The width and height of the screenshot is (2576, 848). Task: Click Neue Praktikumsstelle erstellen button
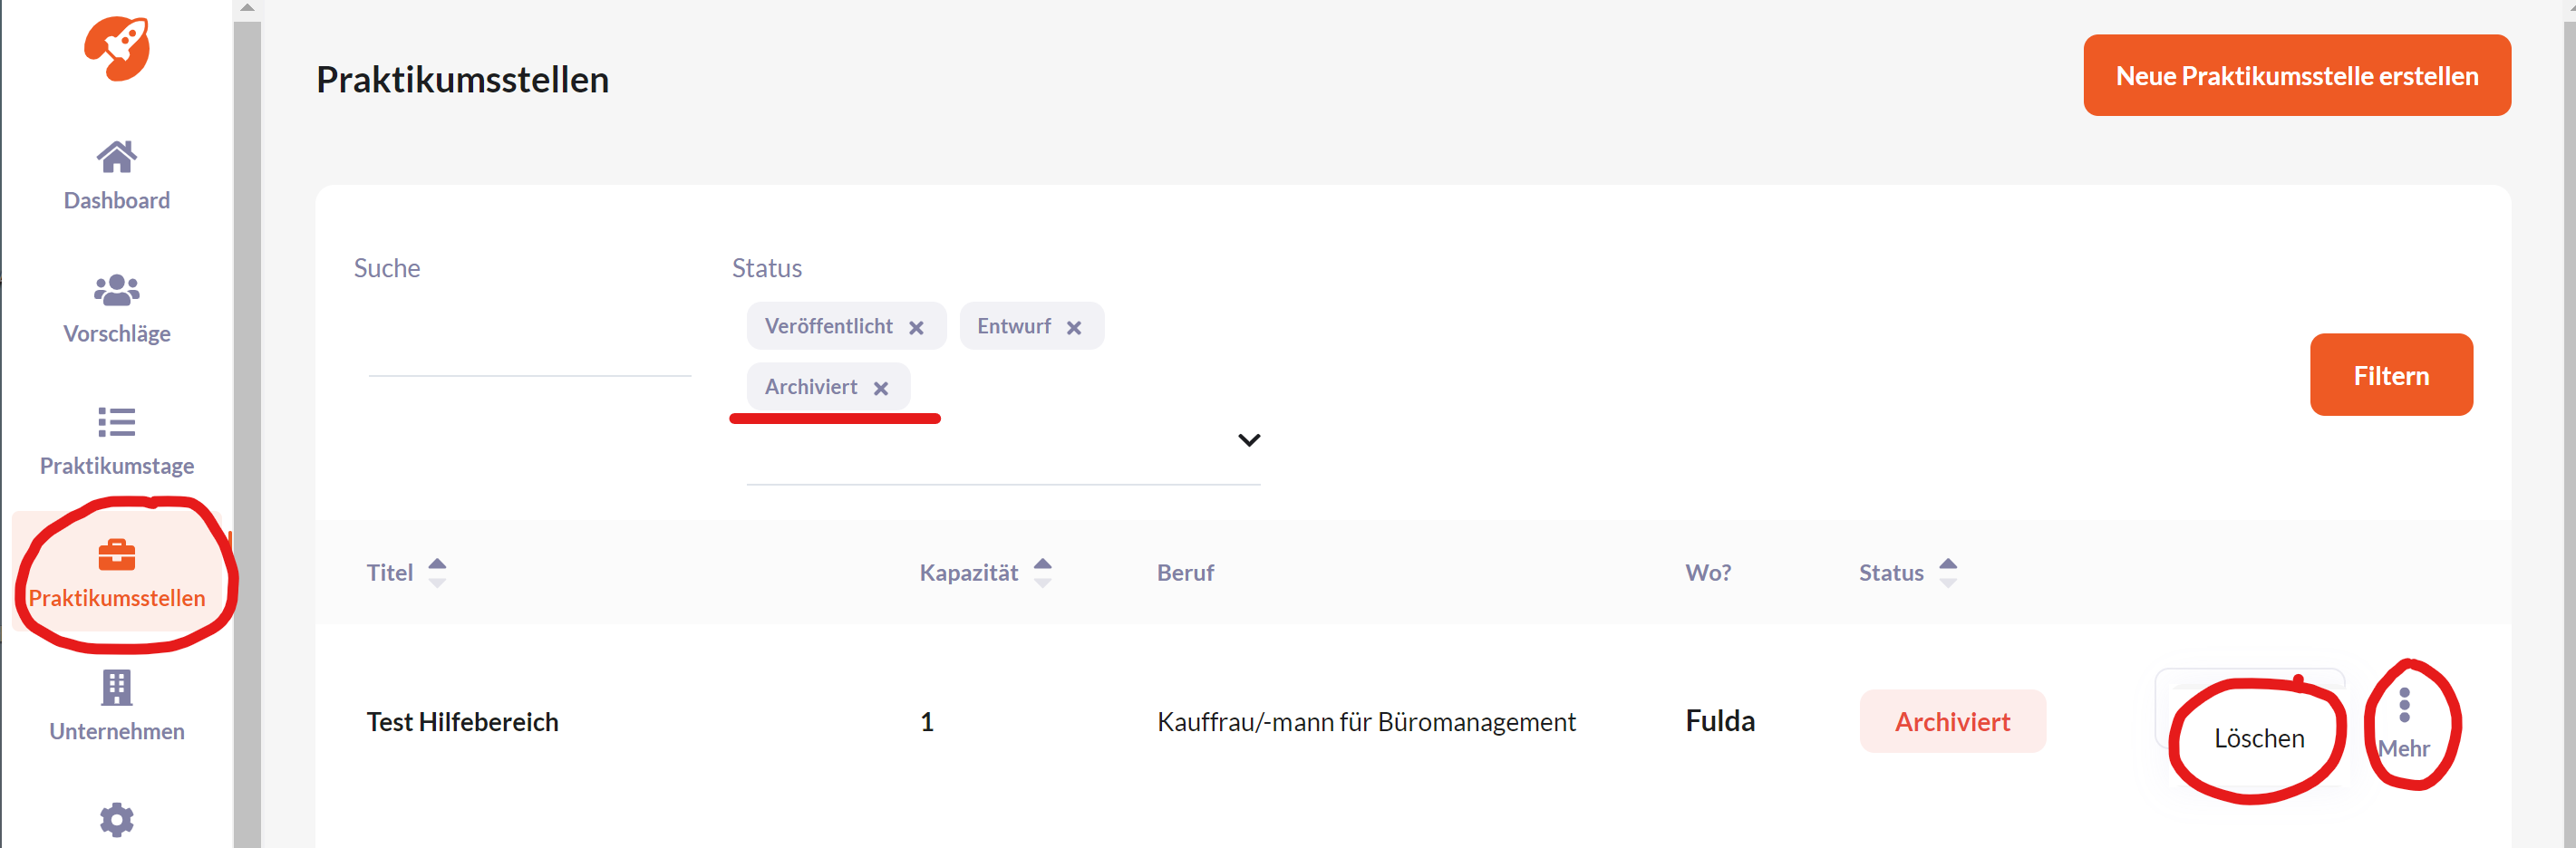pos(2297,76)
